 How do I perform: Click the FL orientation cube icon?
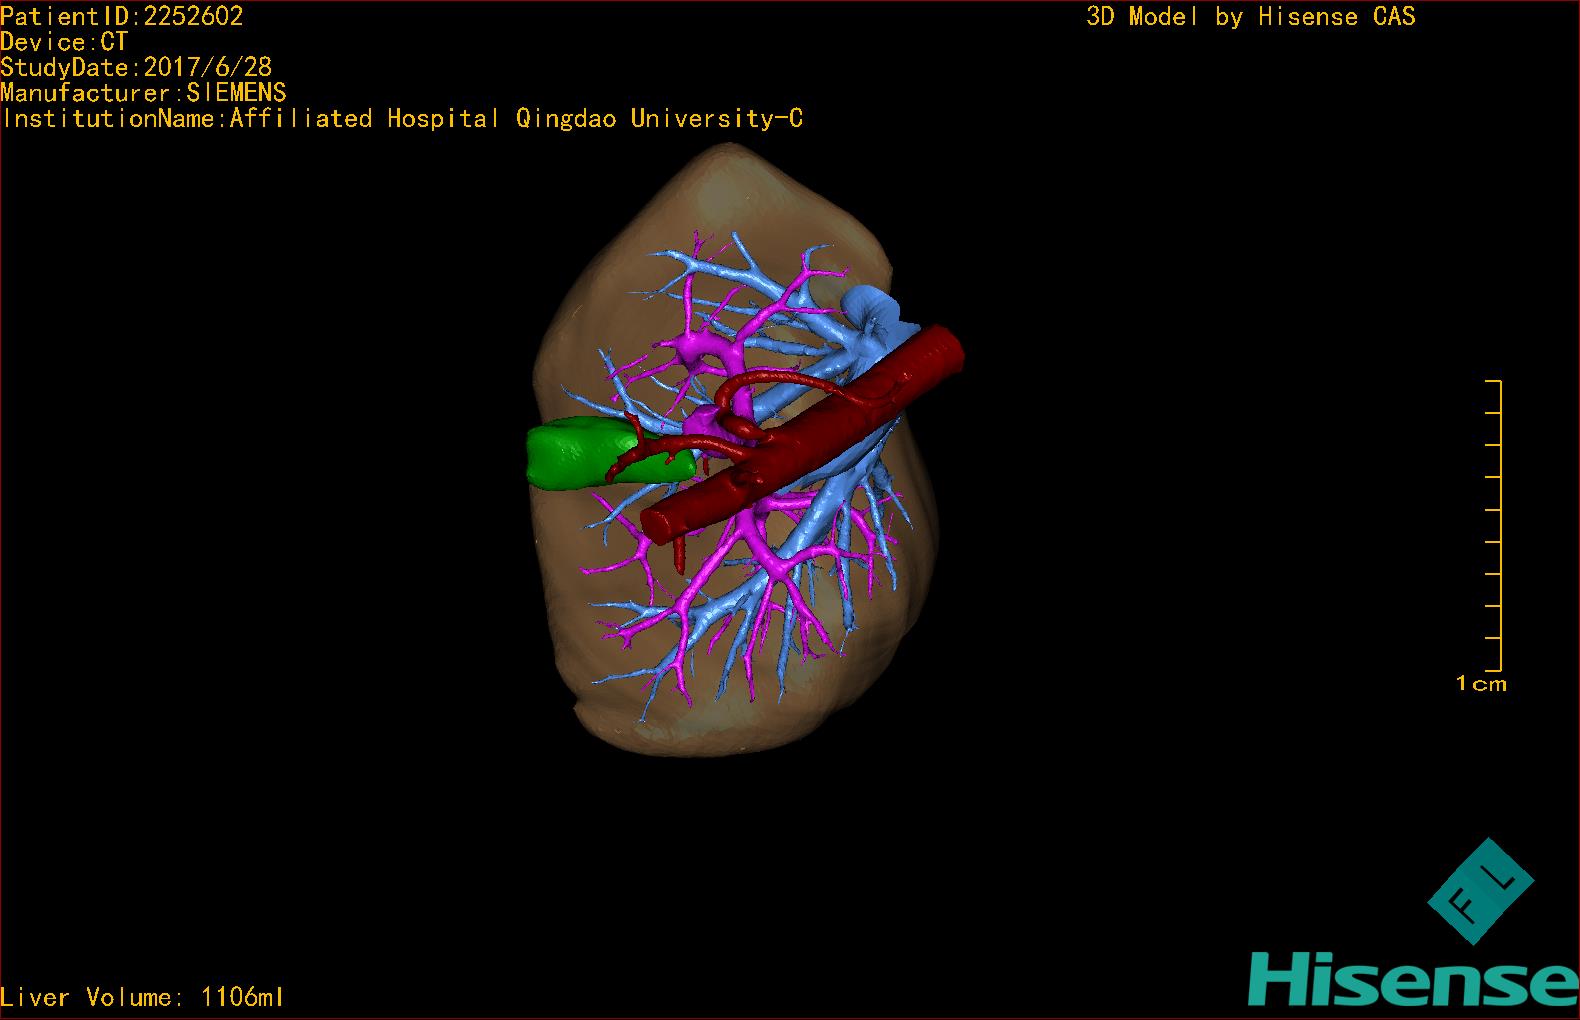1480,892
